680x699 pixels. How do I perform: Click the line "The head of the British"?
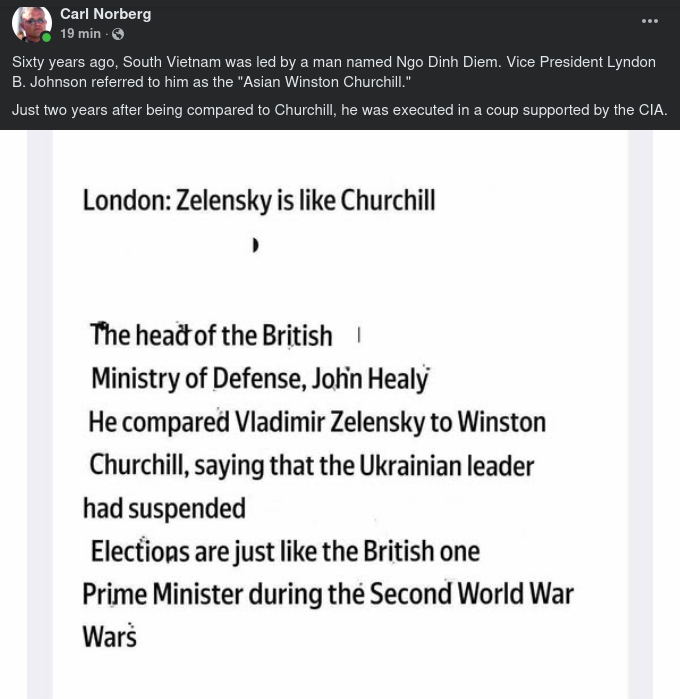pos(211,335)
